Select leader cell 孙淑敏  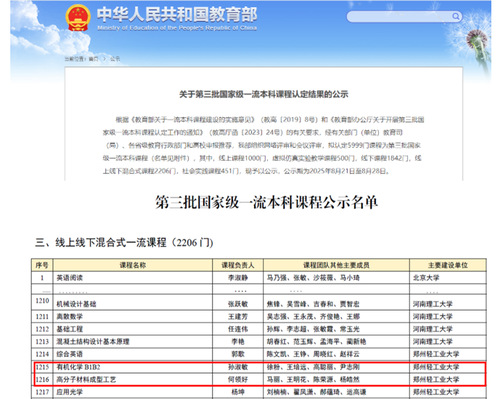[238, 367]
